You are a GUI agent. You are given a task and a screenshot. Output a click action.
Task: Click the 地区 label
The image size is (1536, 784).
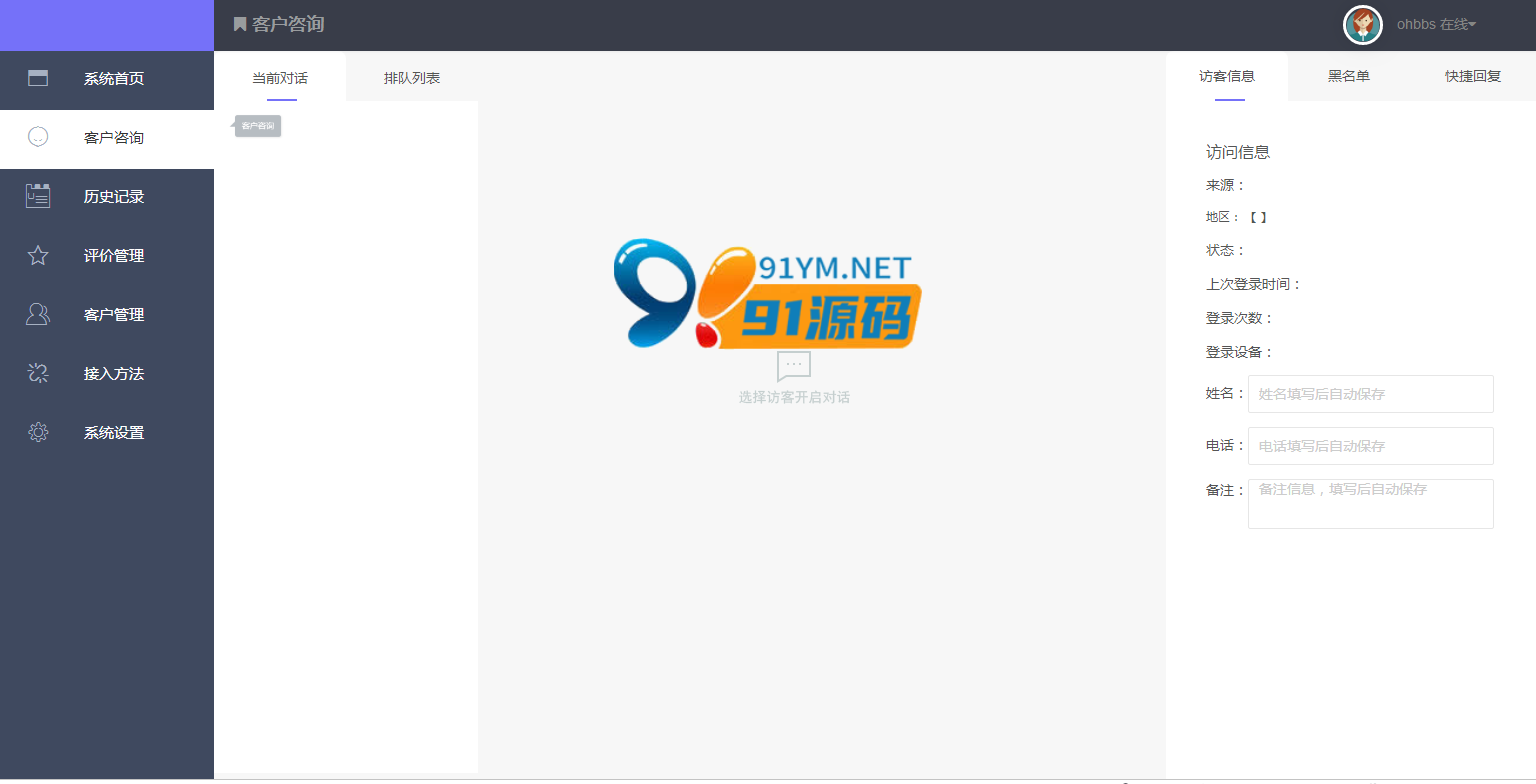click(x=1224, y=217)
